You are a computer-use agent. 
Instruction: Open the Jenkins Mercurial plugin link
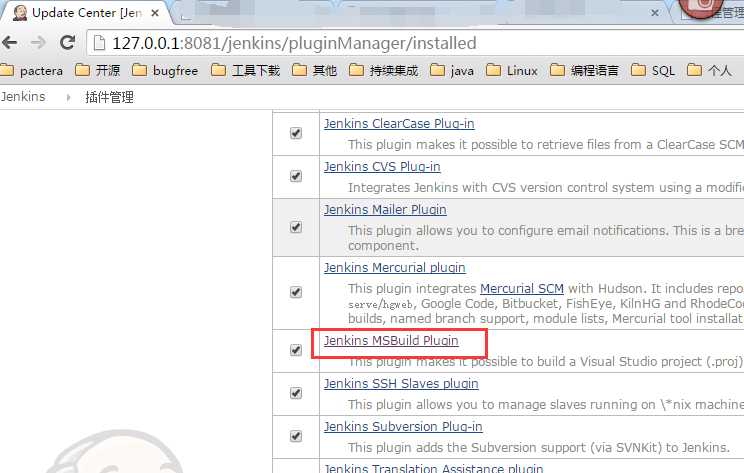395,268
